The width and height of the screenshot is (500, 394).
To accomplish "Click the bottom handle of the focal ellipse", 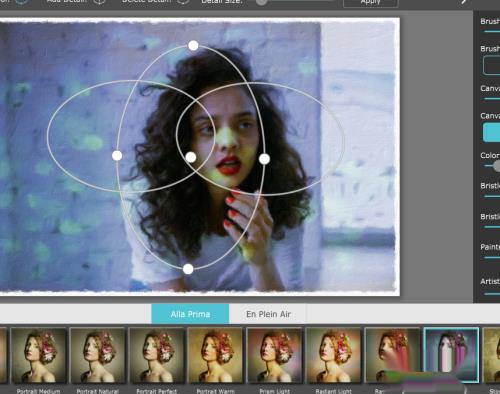I will coord(188,269).
